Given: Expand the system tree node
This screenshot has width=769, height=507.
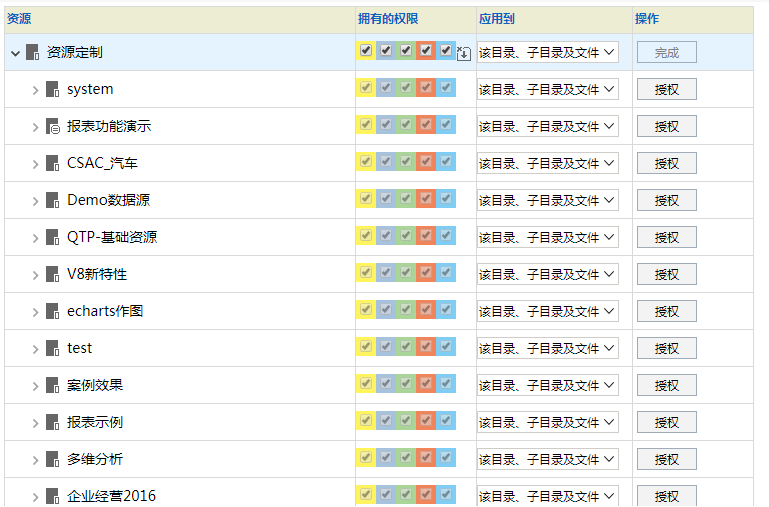Looking at the screenshot, I should [x=35, y=90].
